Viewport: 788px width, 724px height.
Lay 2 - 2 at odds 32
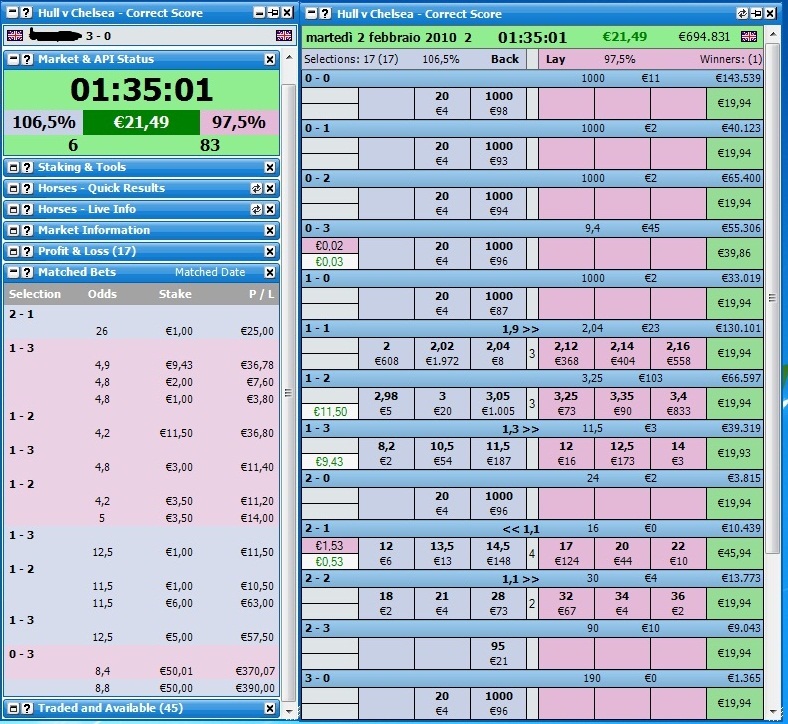(x=566, y=603)
